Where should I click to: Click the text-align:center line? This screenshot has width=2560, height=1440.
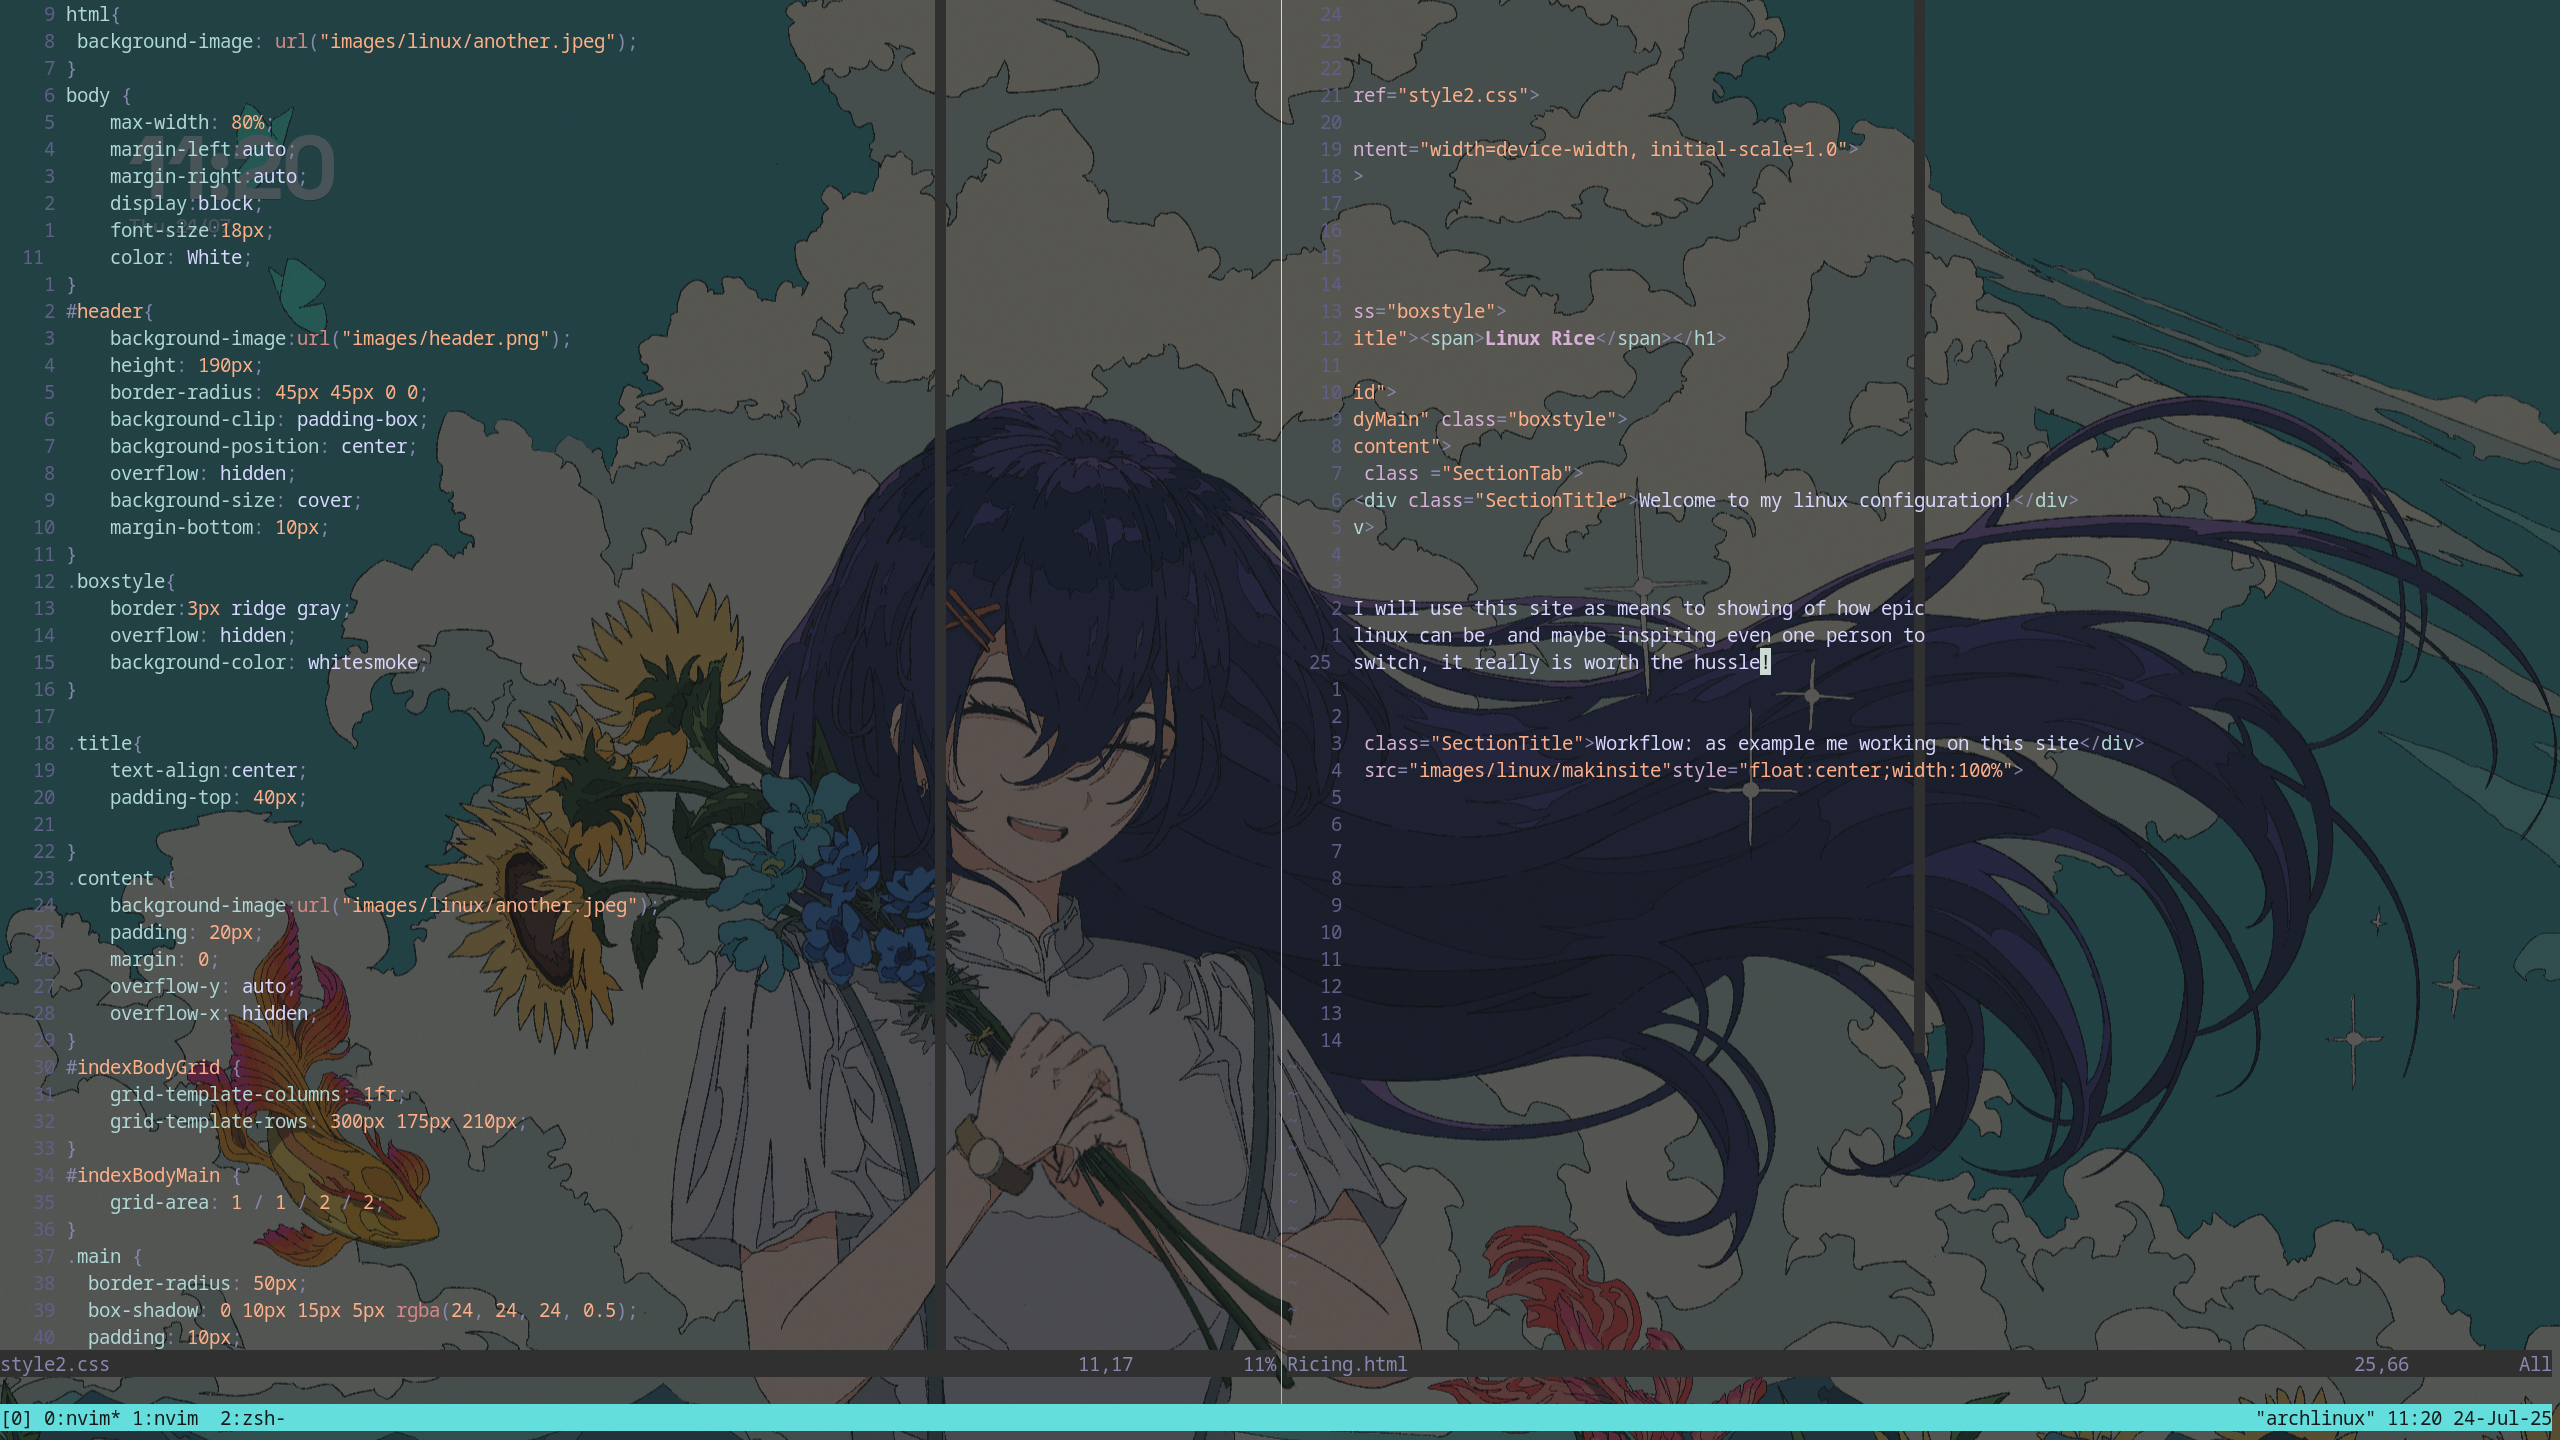point(209,770)
